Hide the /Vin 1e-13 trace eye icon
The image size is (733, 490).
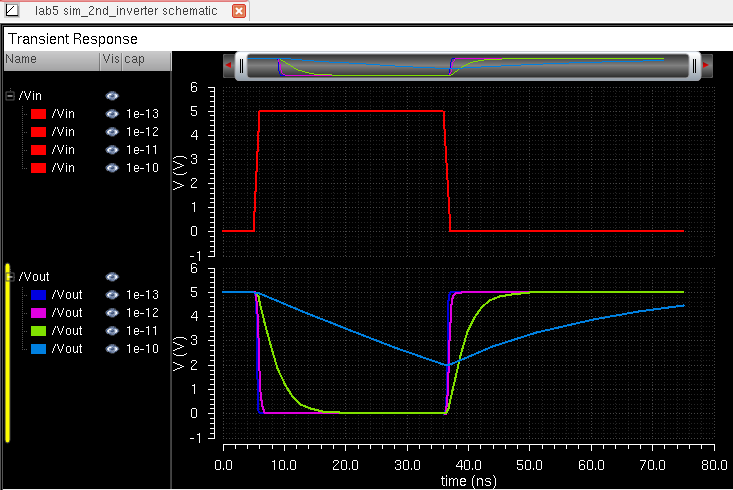tap(112, 114)
